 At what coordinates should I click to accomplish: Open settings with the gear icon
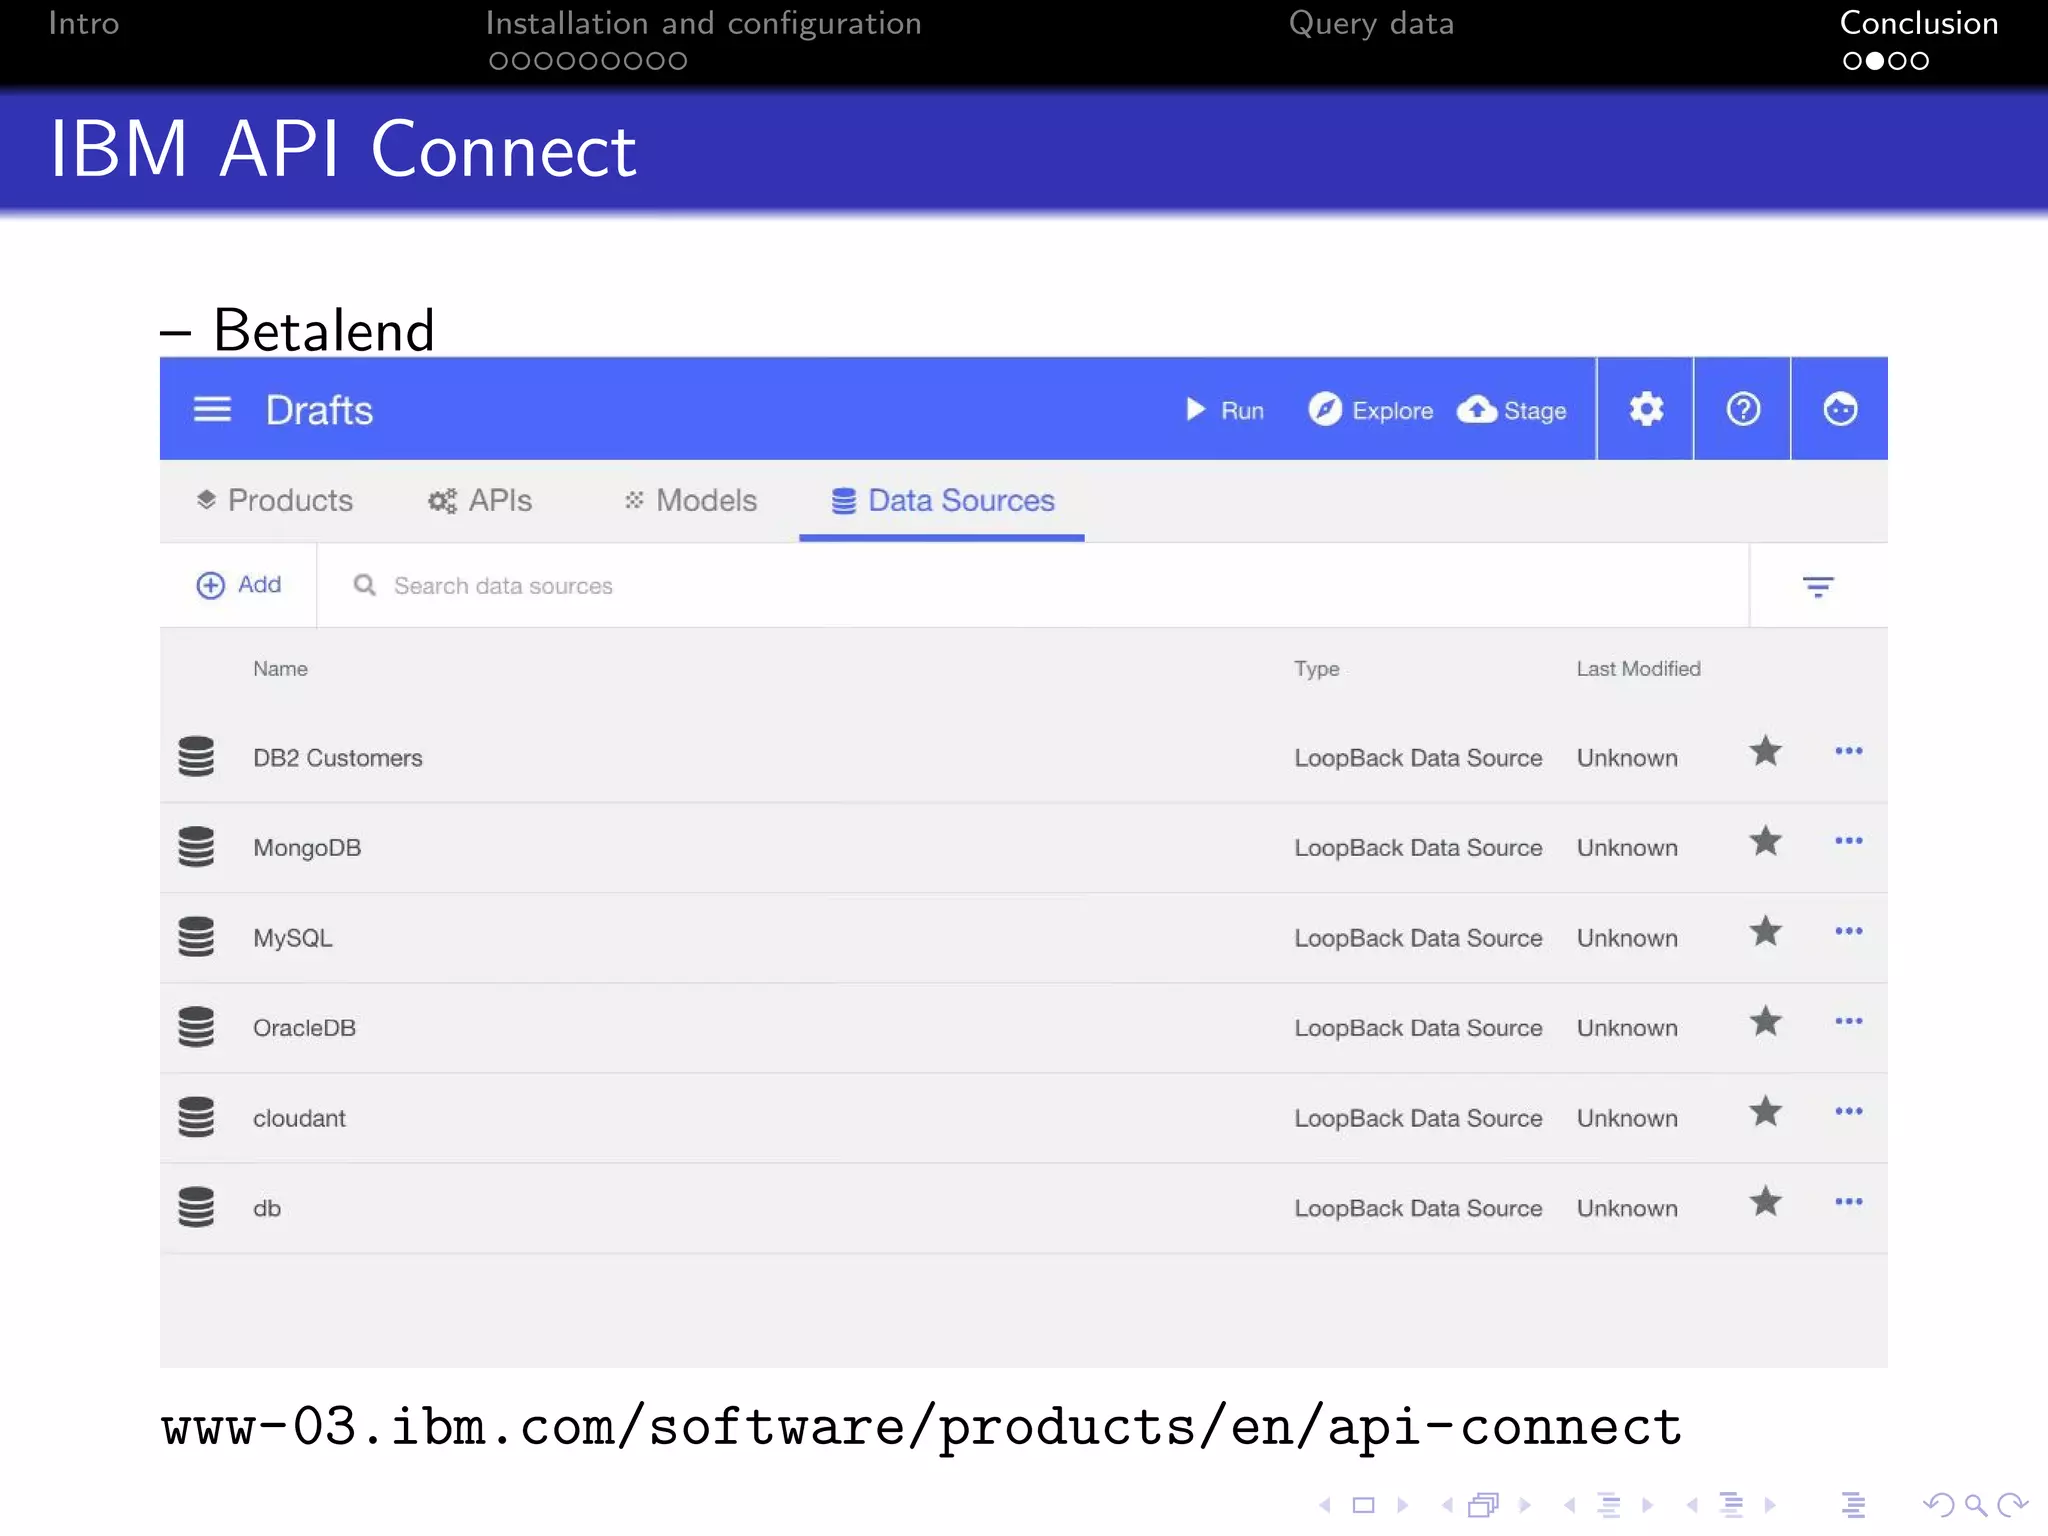pos(1646,409)
